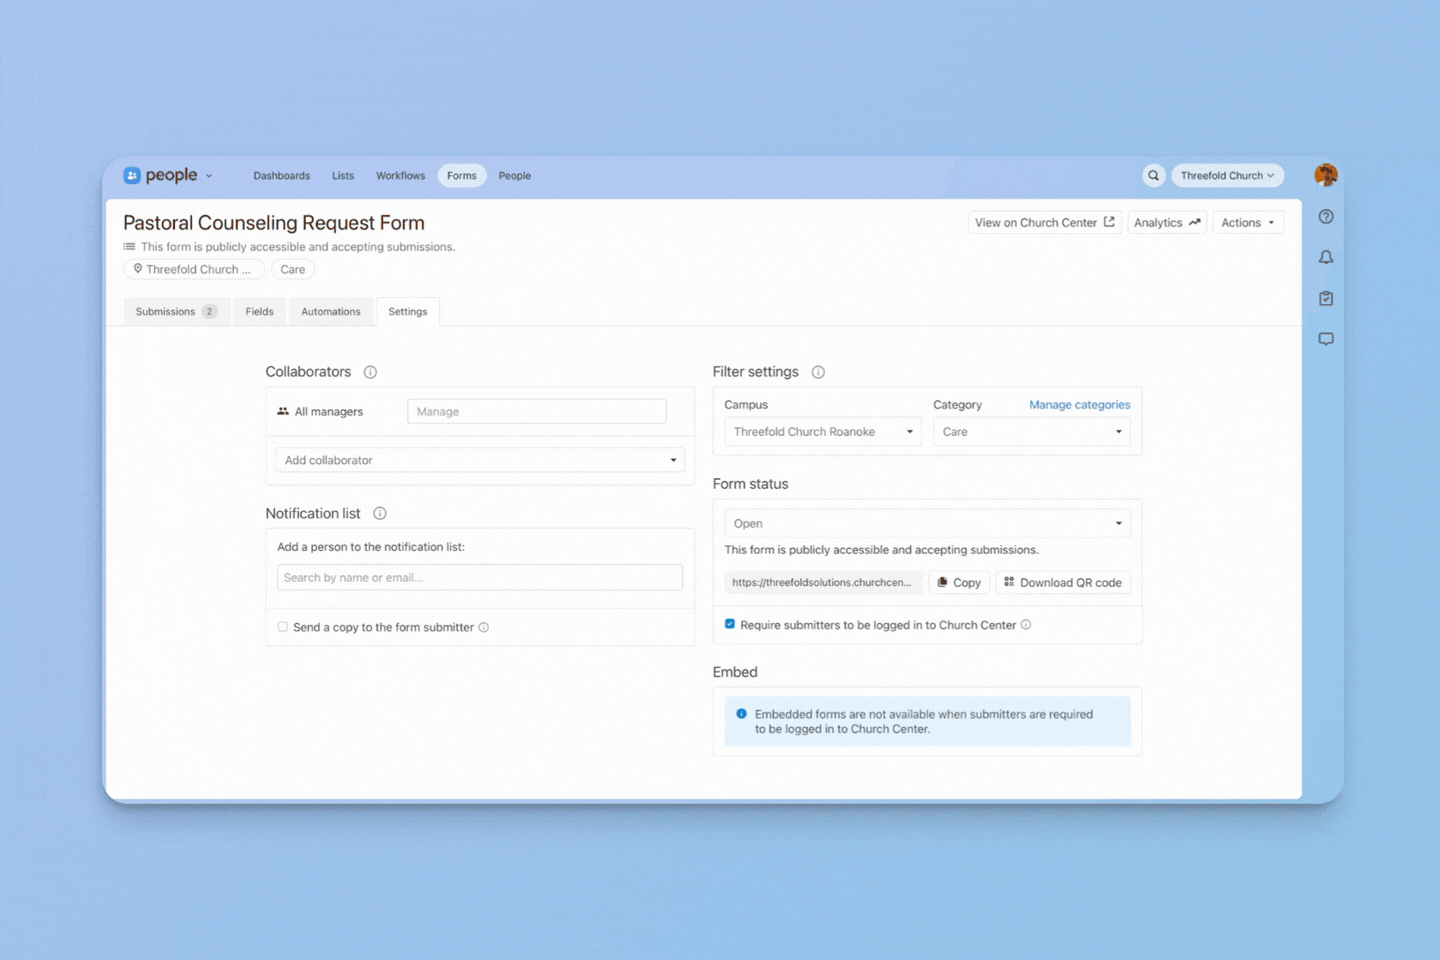Open the Add collaborator dropdown
The width and height of the screenshot is (1440, 960).
click(x=480, y=460)
